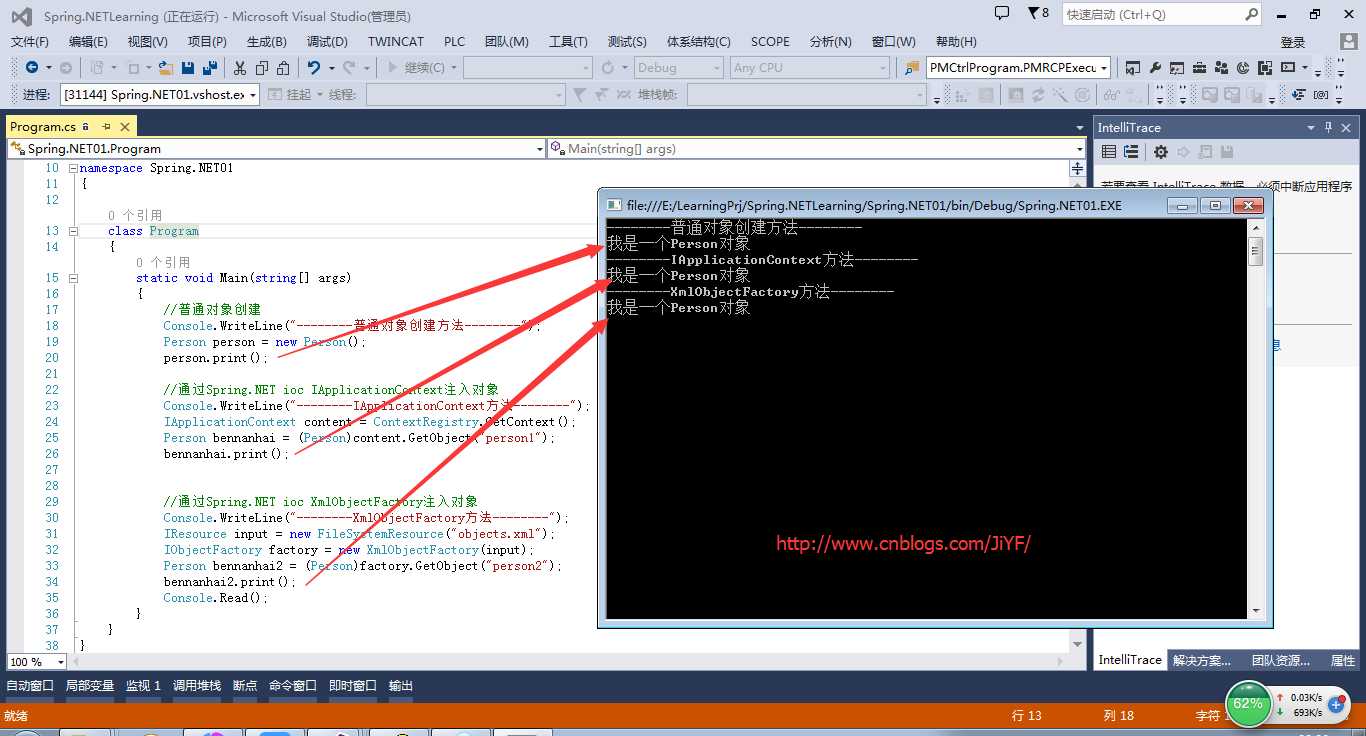1366x736 pixels.
Task: Open the SCOPE menu
Action: point(770,42)
